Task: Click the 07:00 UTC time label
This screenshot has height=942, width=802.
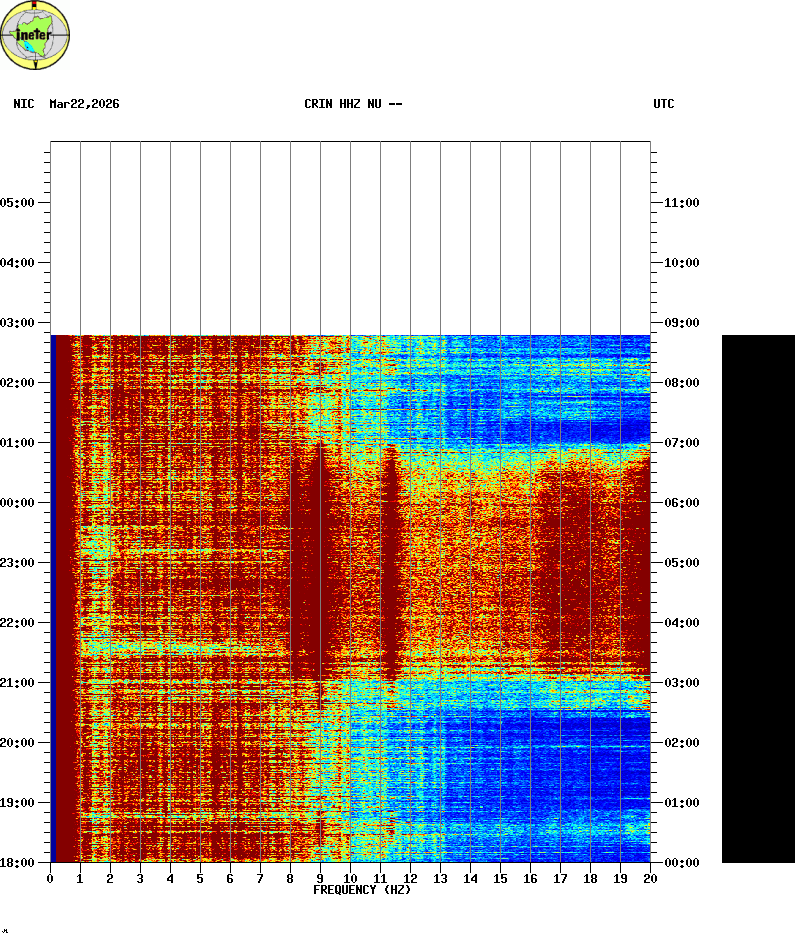Action: pos(681,443)
